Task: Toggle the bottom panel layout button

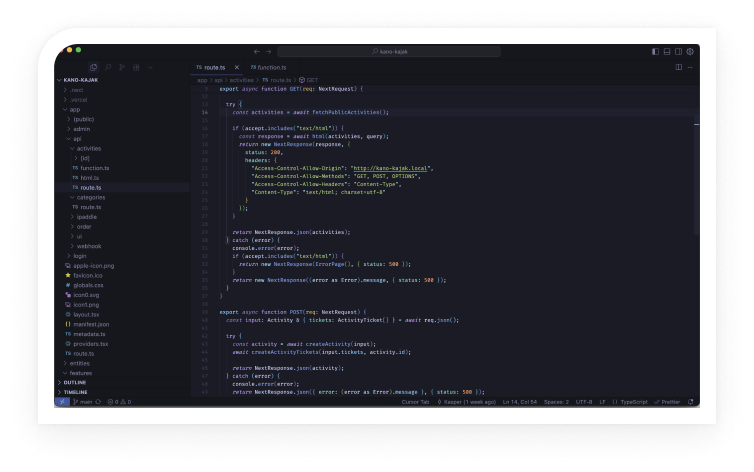Action: 667,51
